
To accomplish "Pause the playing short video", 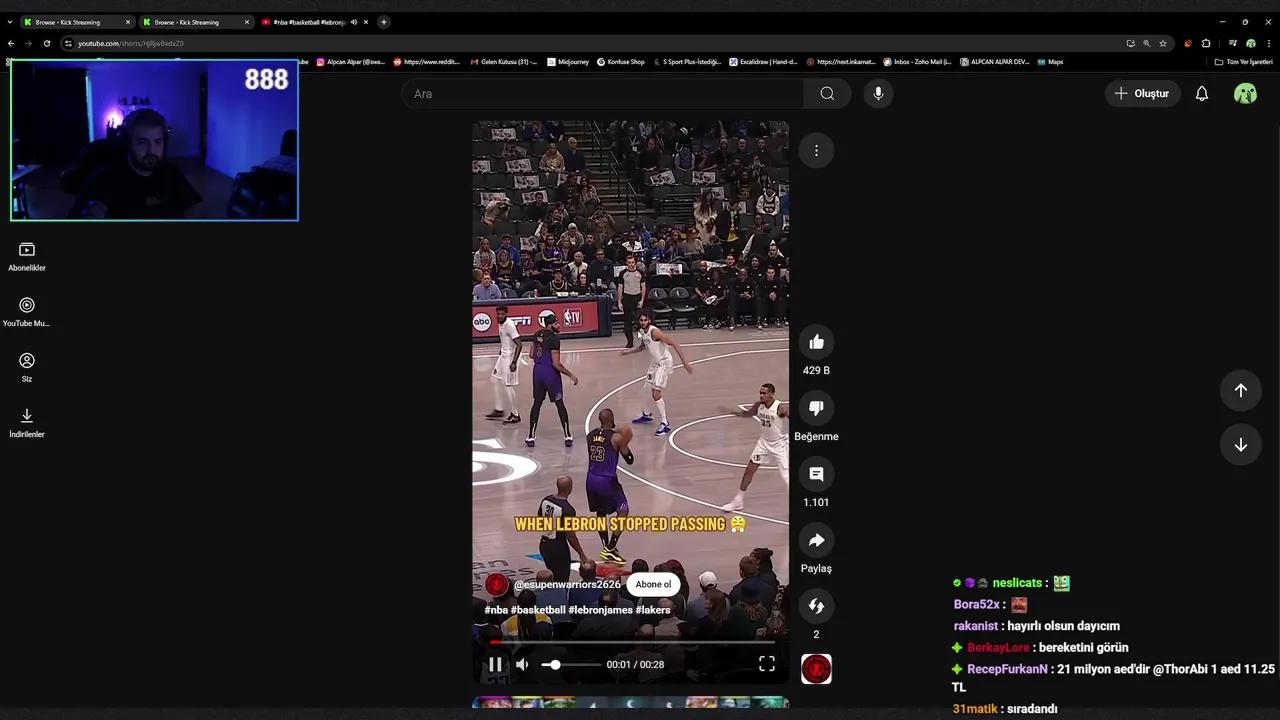I will tap(495, 664).
